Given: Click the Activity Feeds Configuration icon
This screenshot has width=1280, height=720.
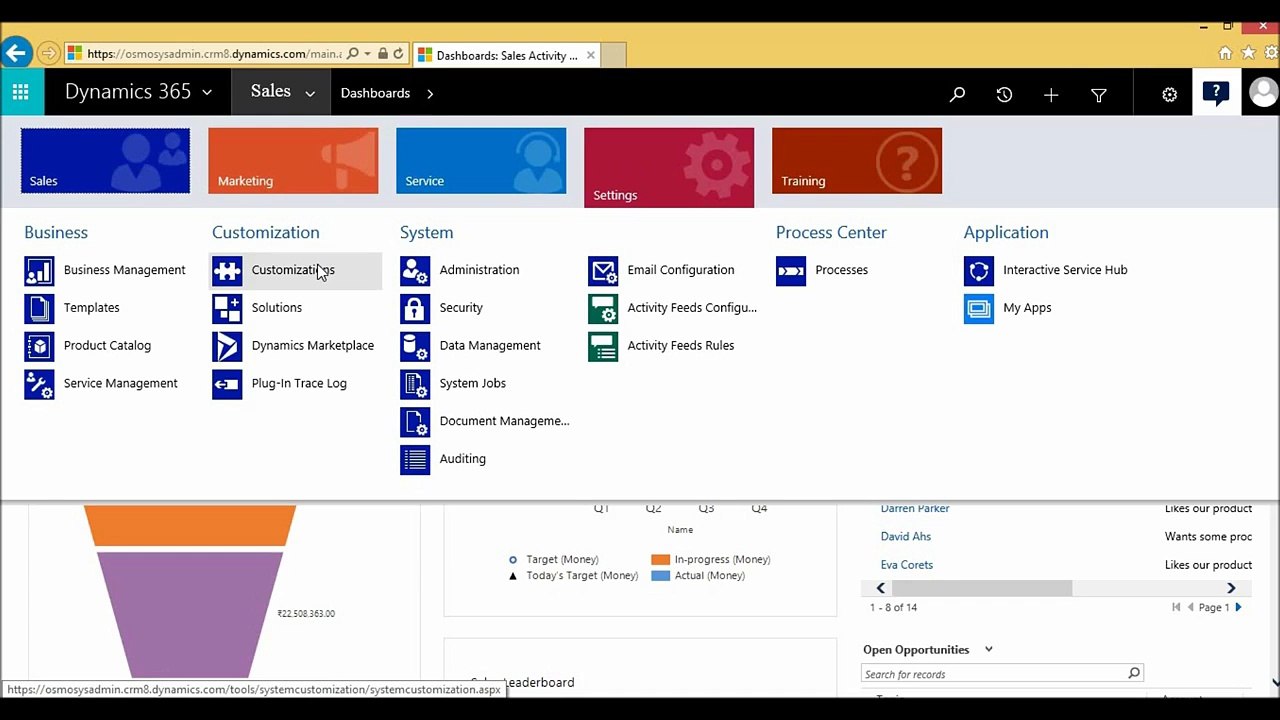Looking at the screenshot, I should tap(603, 308).
